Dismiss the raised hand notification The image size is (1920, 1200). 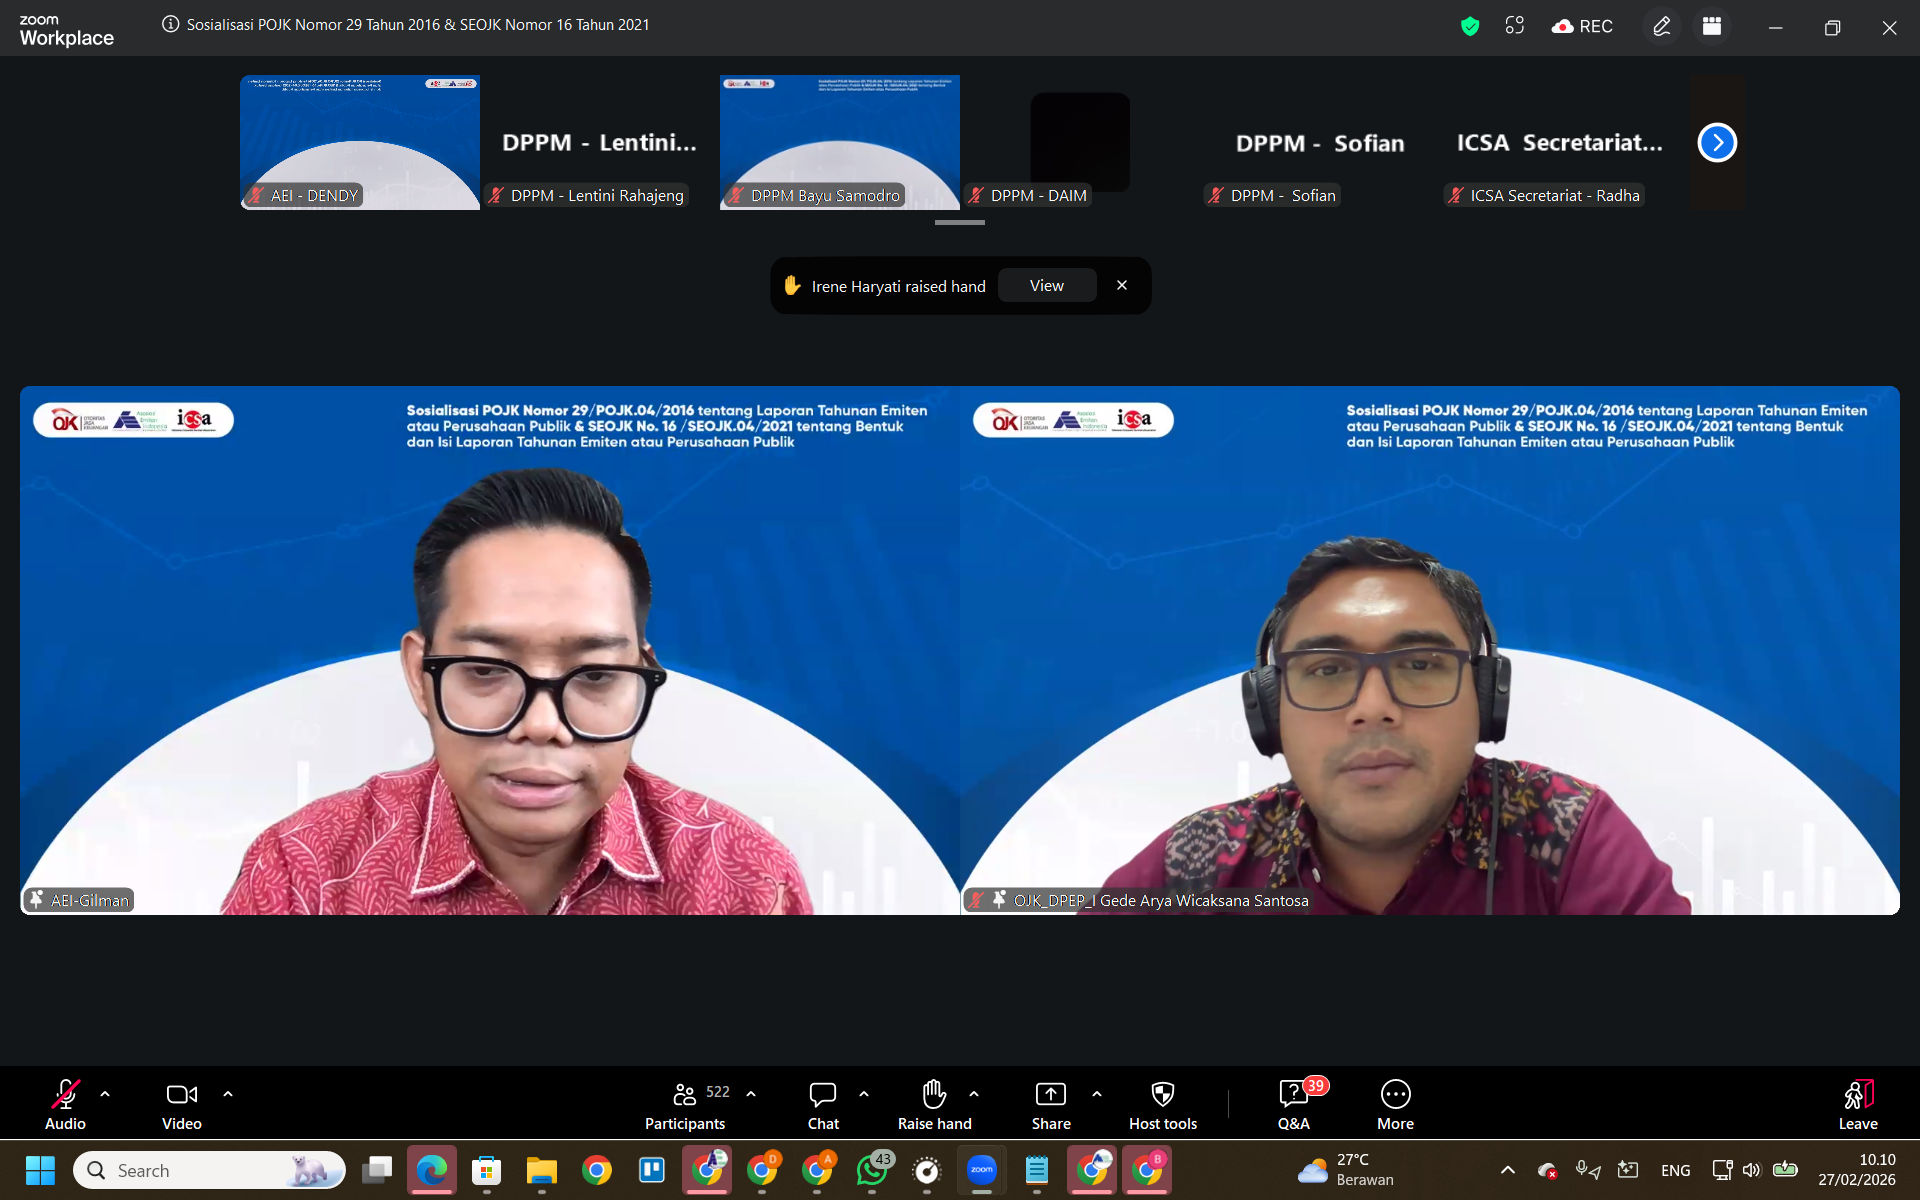(1122, 286)
